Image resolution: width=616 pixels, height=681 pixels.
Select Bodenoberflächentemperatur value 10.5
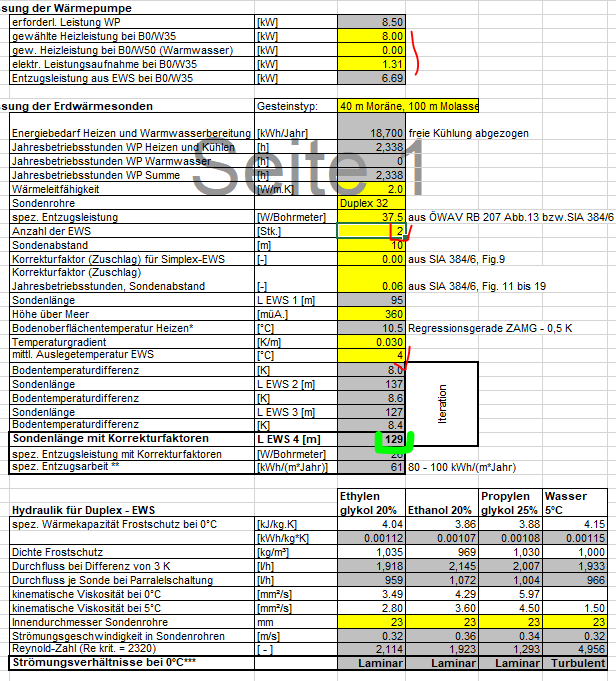click(371, 328)
